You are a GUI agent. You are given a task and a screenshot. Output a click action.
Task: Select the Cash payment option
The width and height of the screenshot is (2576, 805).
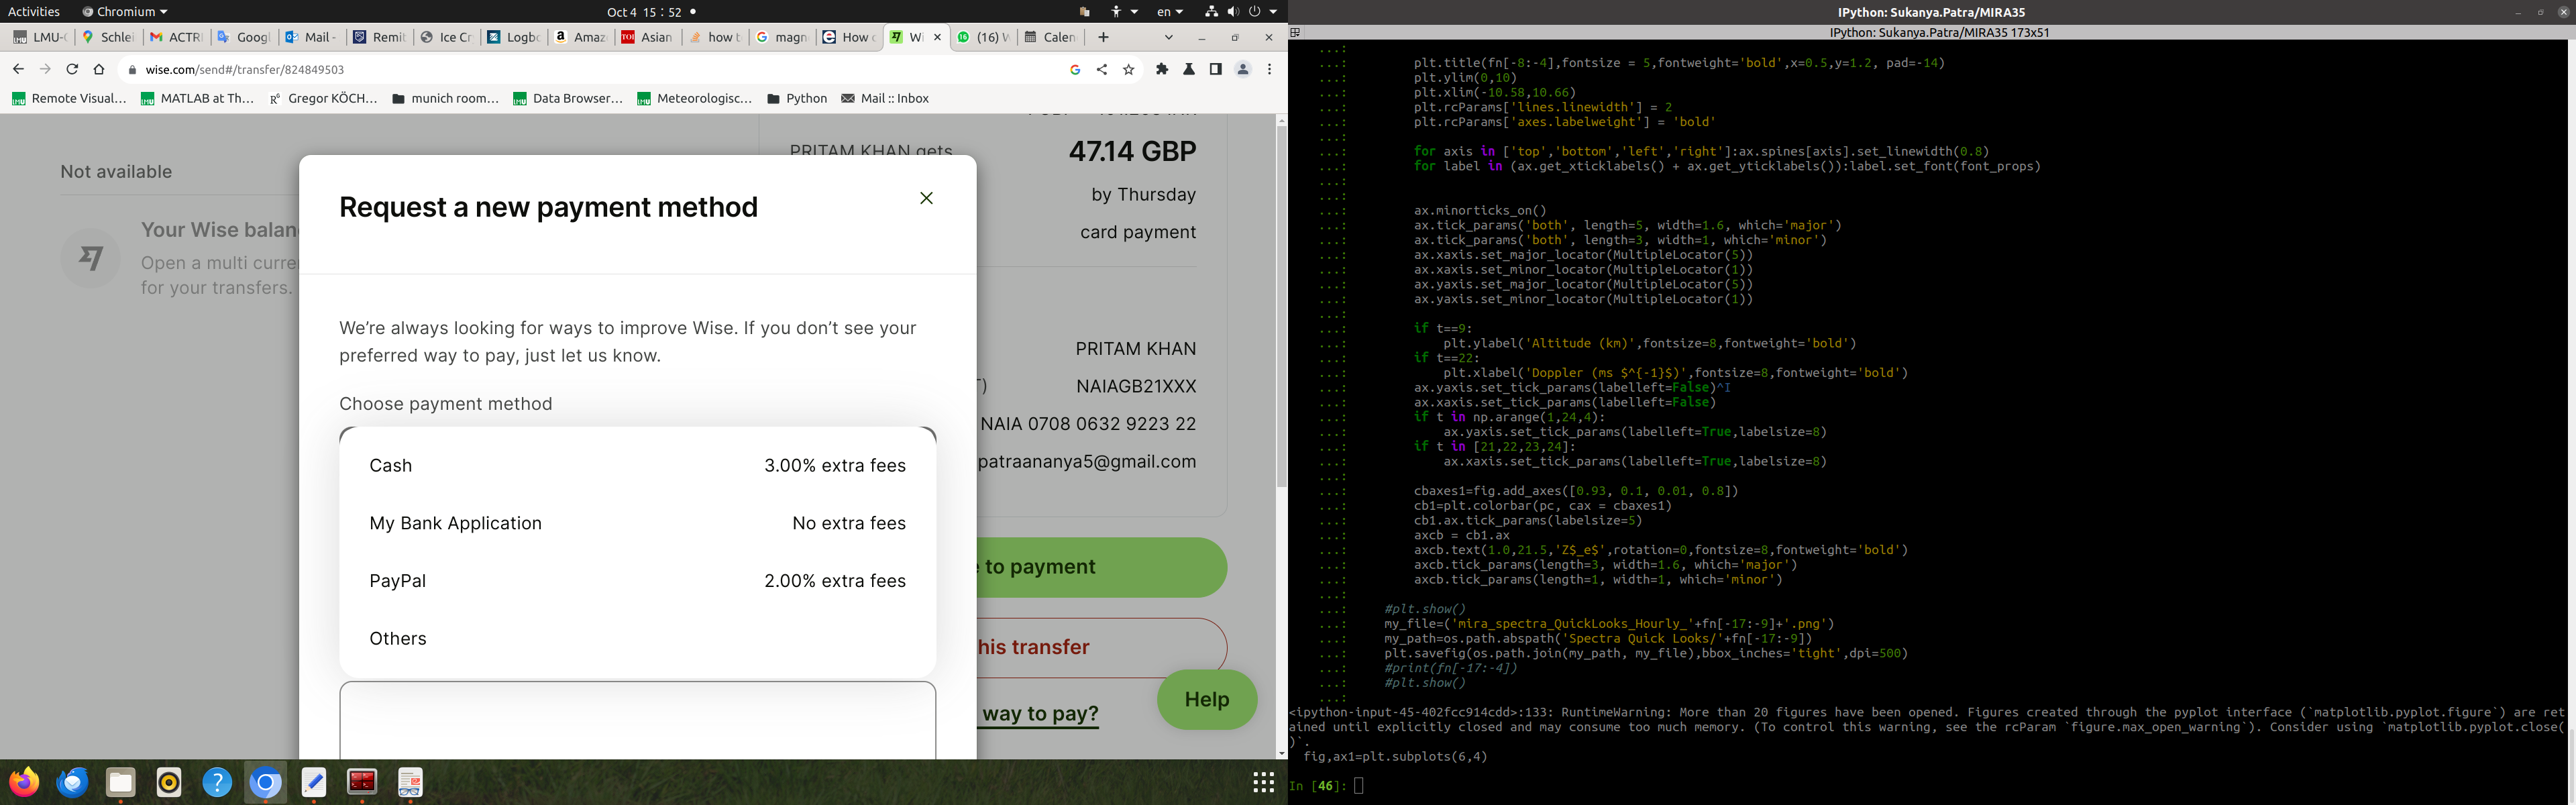[x=637, y=465]
